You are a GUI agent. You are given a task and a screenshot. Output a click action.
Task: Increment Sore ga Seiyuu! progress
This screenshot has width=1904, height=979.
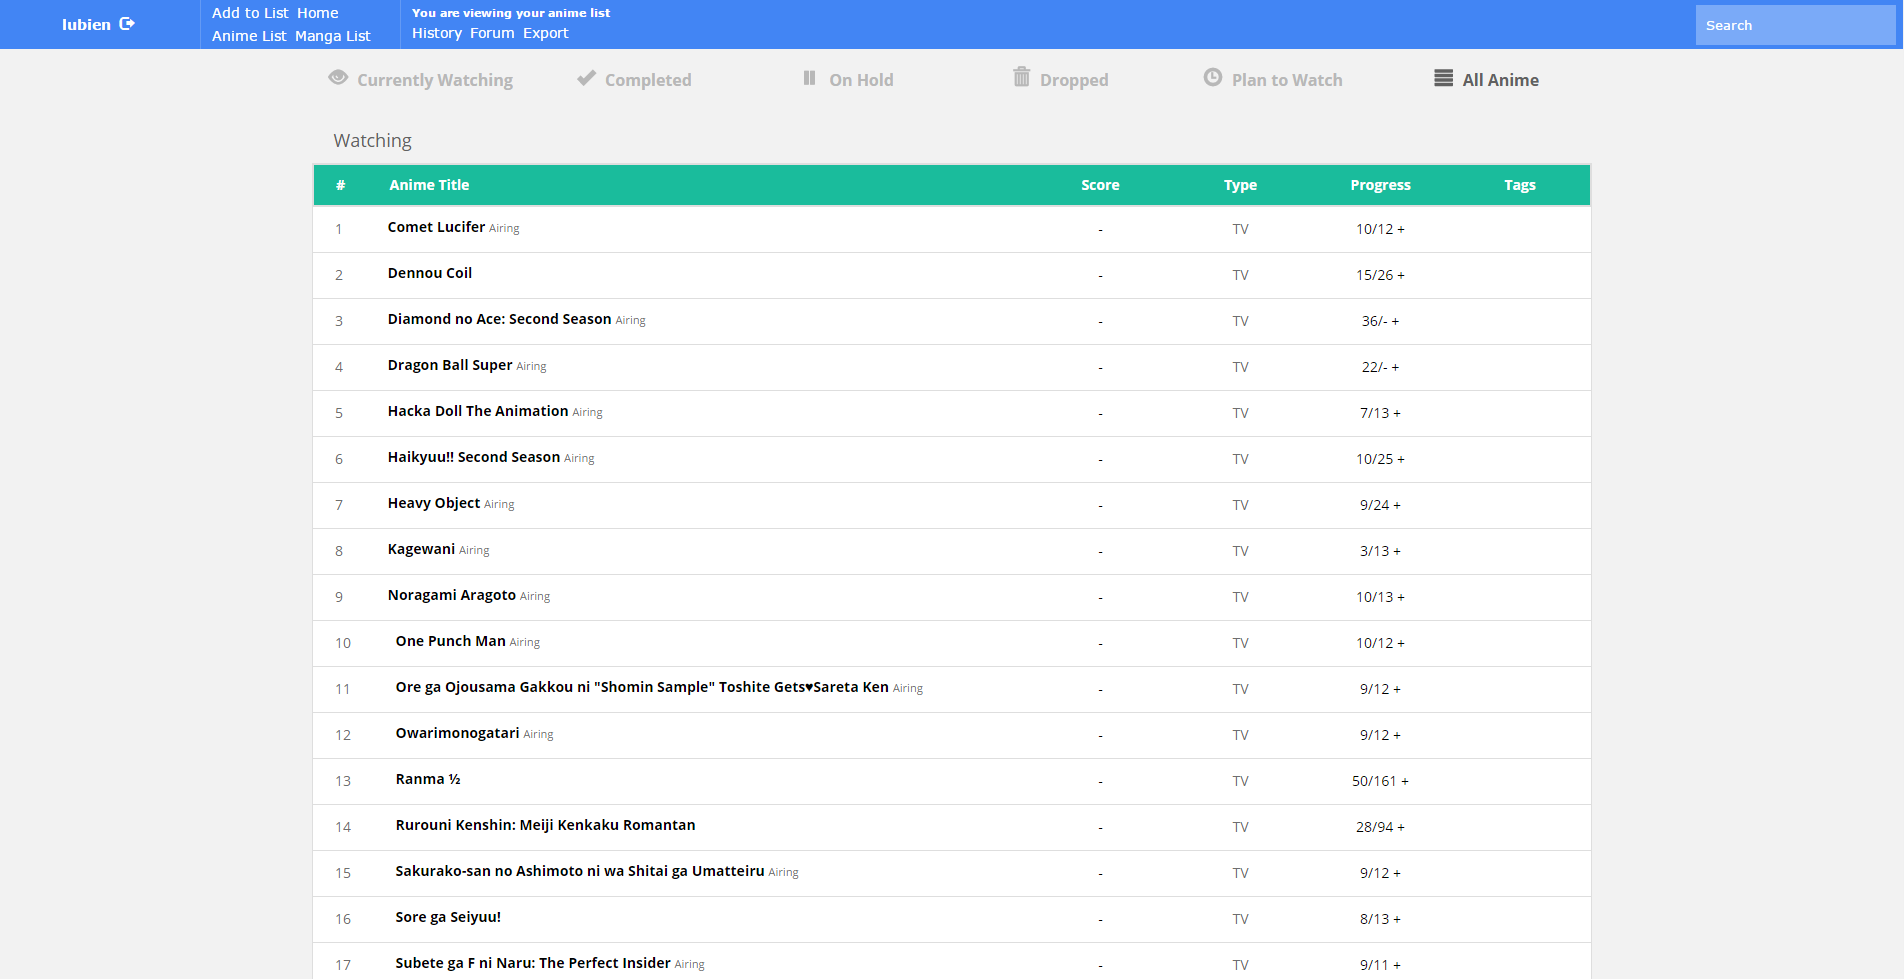[1397, 919]
